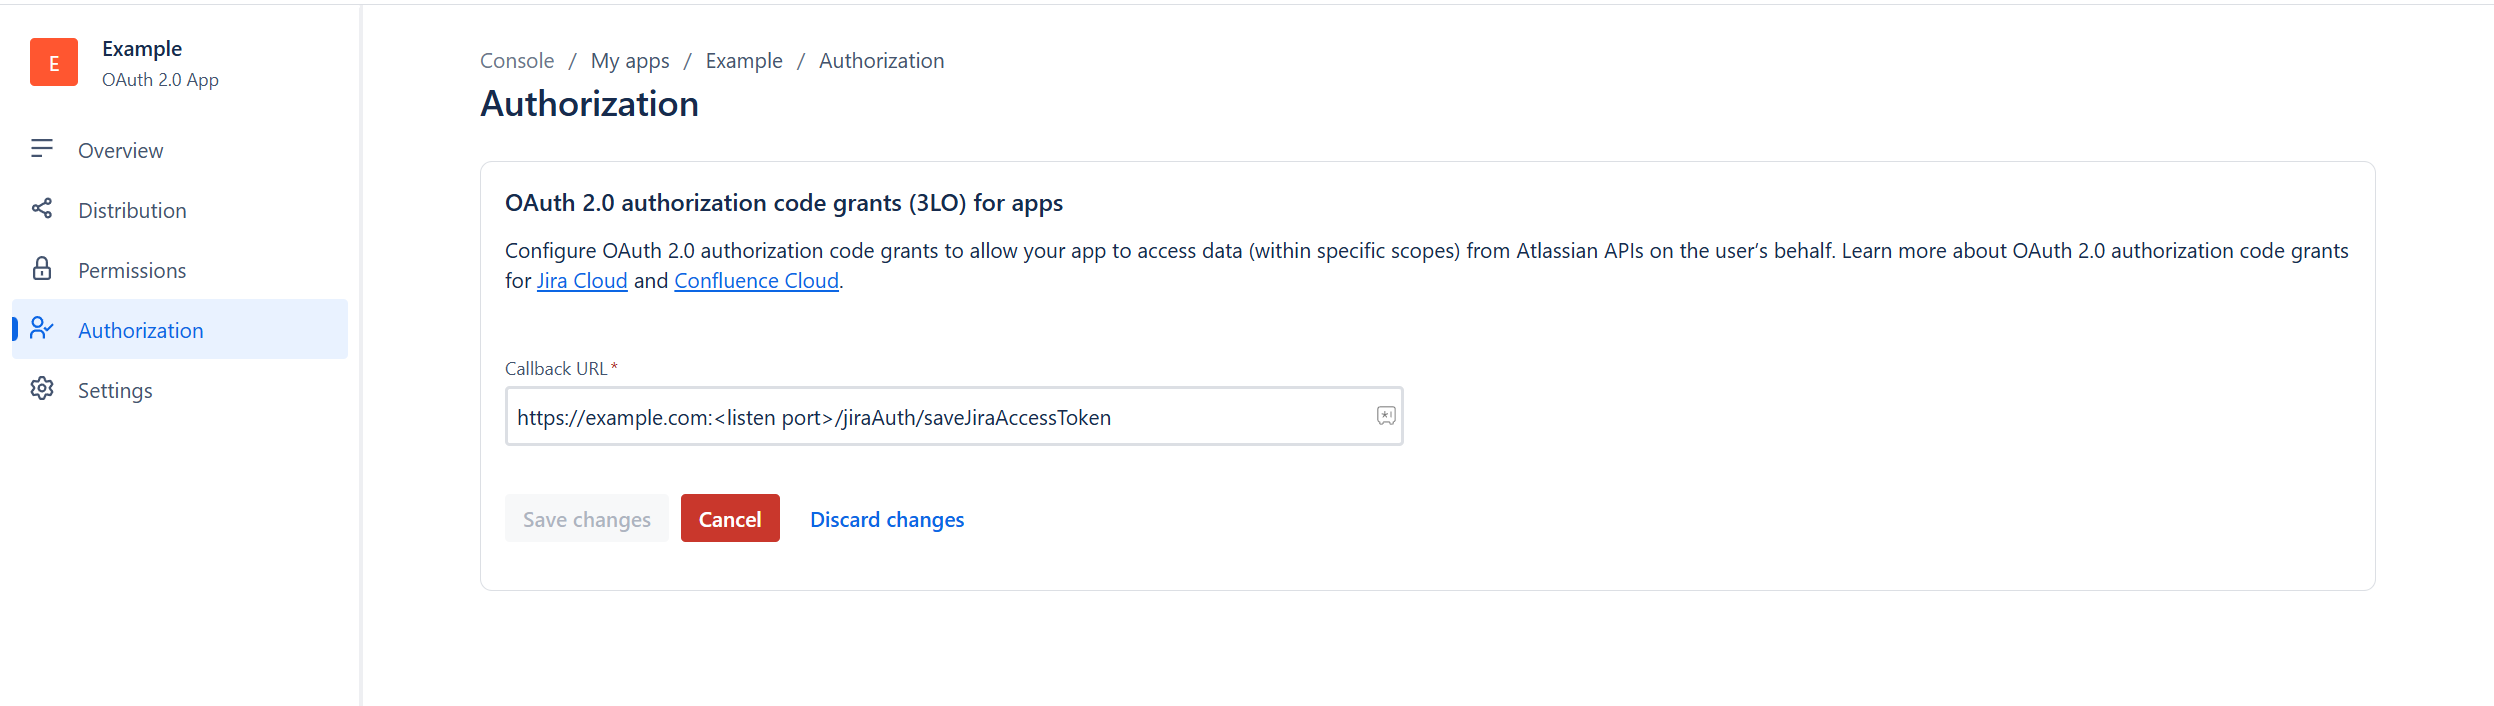Go to My apps breadcrumb
The width and height of the screenshot is (2494, 706).
(630, 61)
